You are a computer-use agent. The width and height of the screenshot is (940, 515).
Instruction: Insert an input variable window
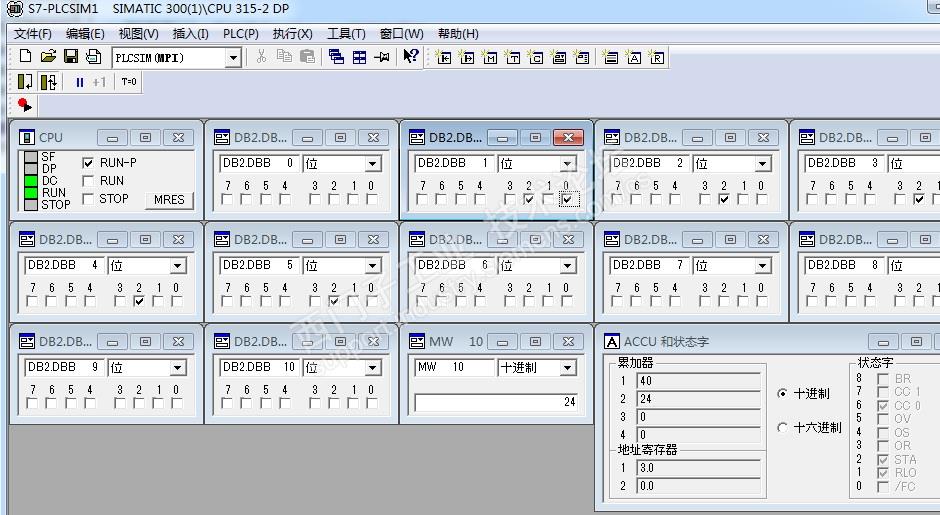click(444, 57)
